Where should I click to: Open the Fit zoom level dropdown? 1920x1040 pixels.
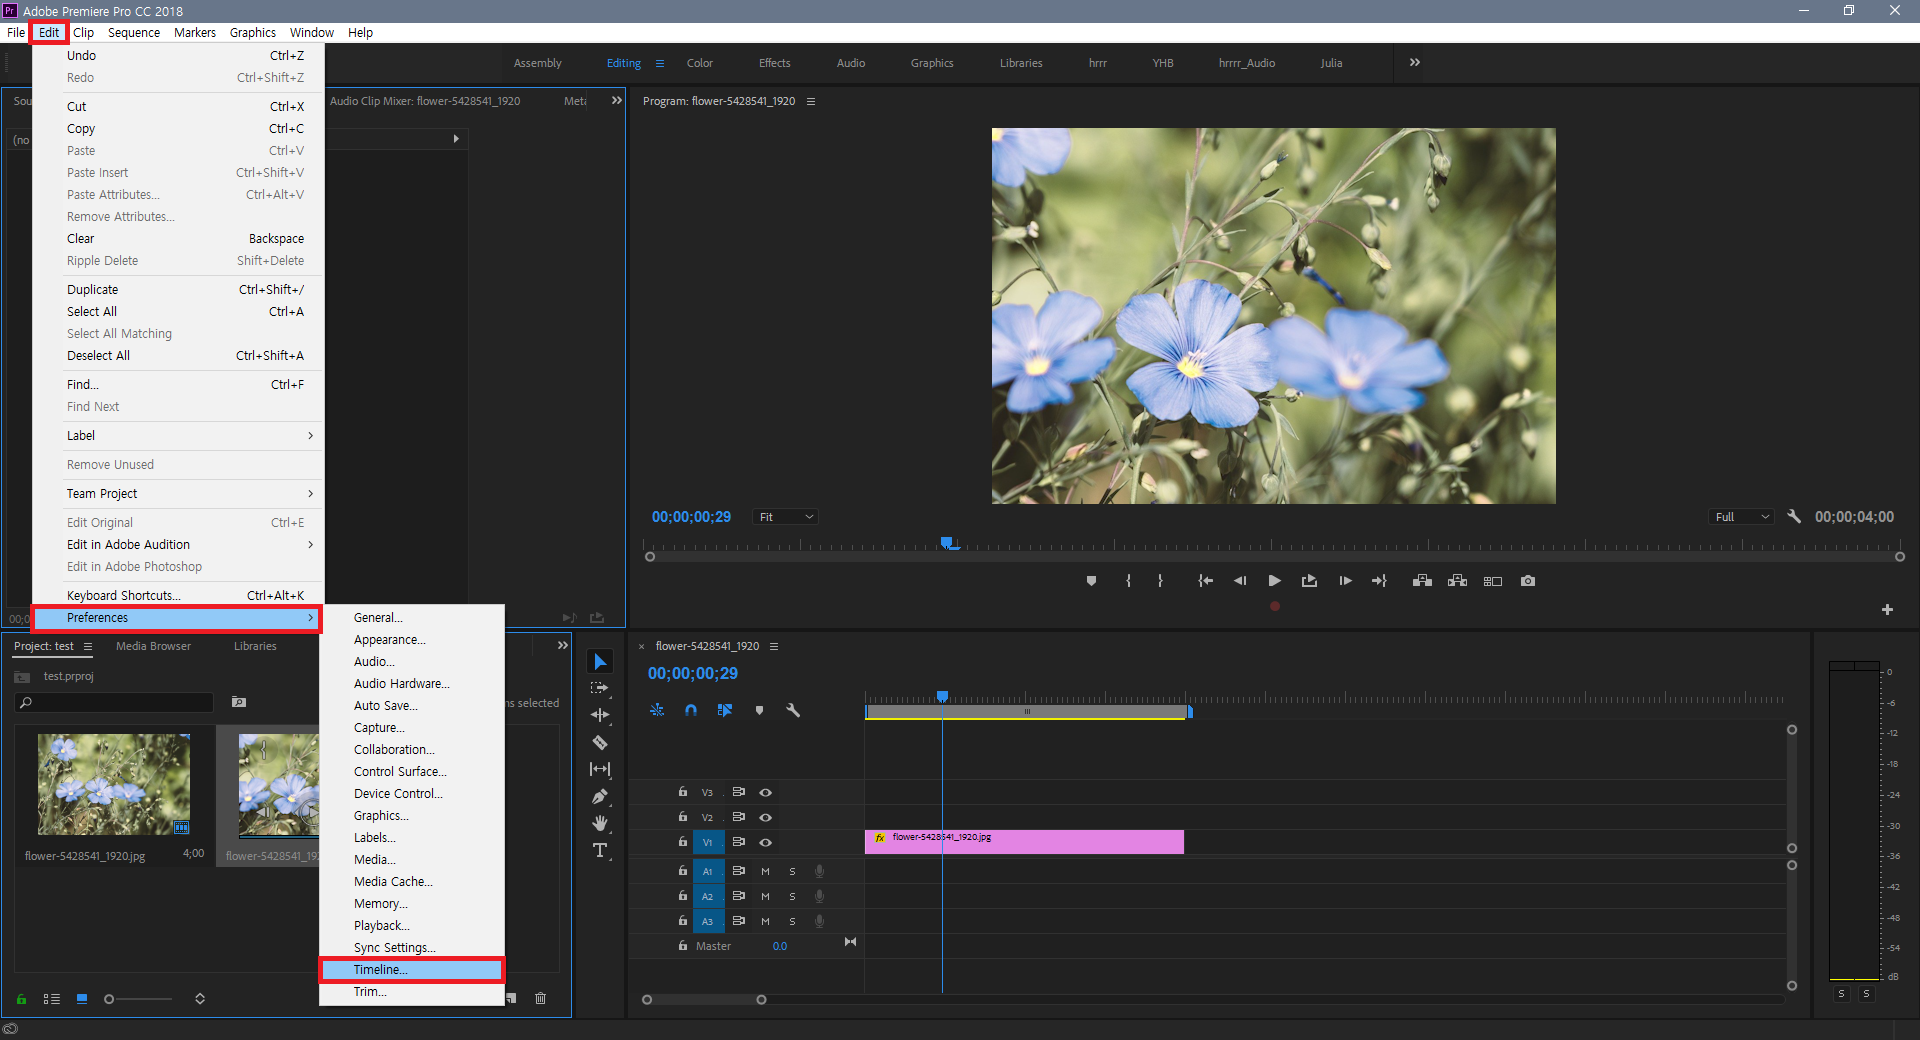[x=785, y=517]
